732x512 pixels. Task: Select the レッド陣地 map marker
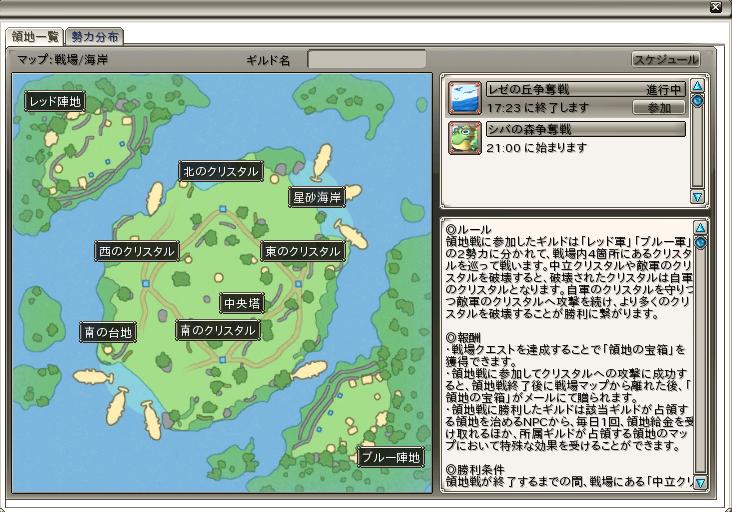[x=55, y=101]
